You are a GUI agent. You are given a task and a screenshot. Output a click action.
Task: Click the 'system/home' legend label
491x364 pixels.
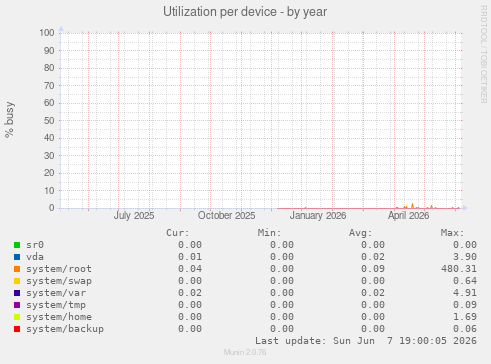click(x=59, y=317)
